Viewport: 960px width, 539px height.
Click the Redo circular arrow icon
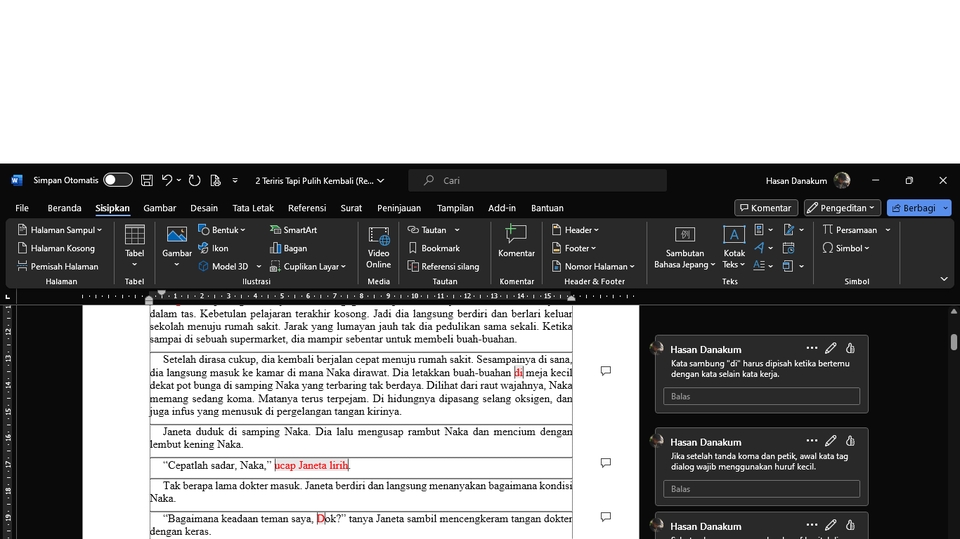194,180
